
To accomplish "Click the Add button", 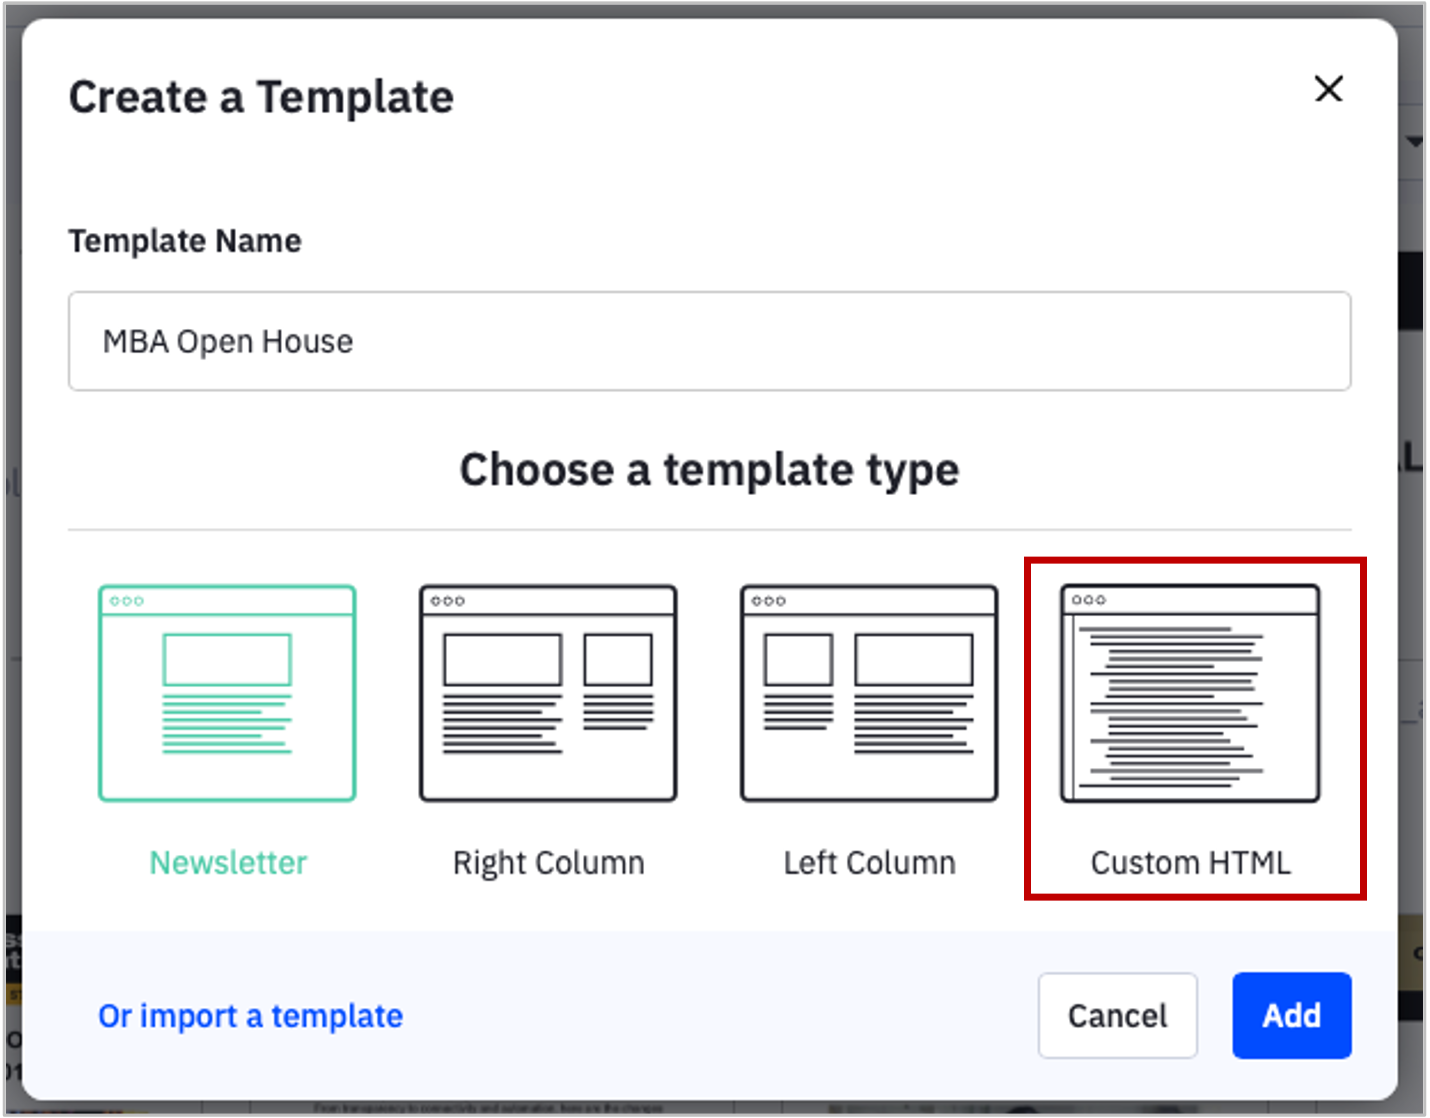I will pyautogui.click(x=1291, y=1015).
